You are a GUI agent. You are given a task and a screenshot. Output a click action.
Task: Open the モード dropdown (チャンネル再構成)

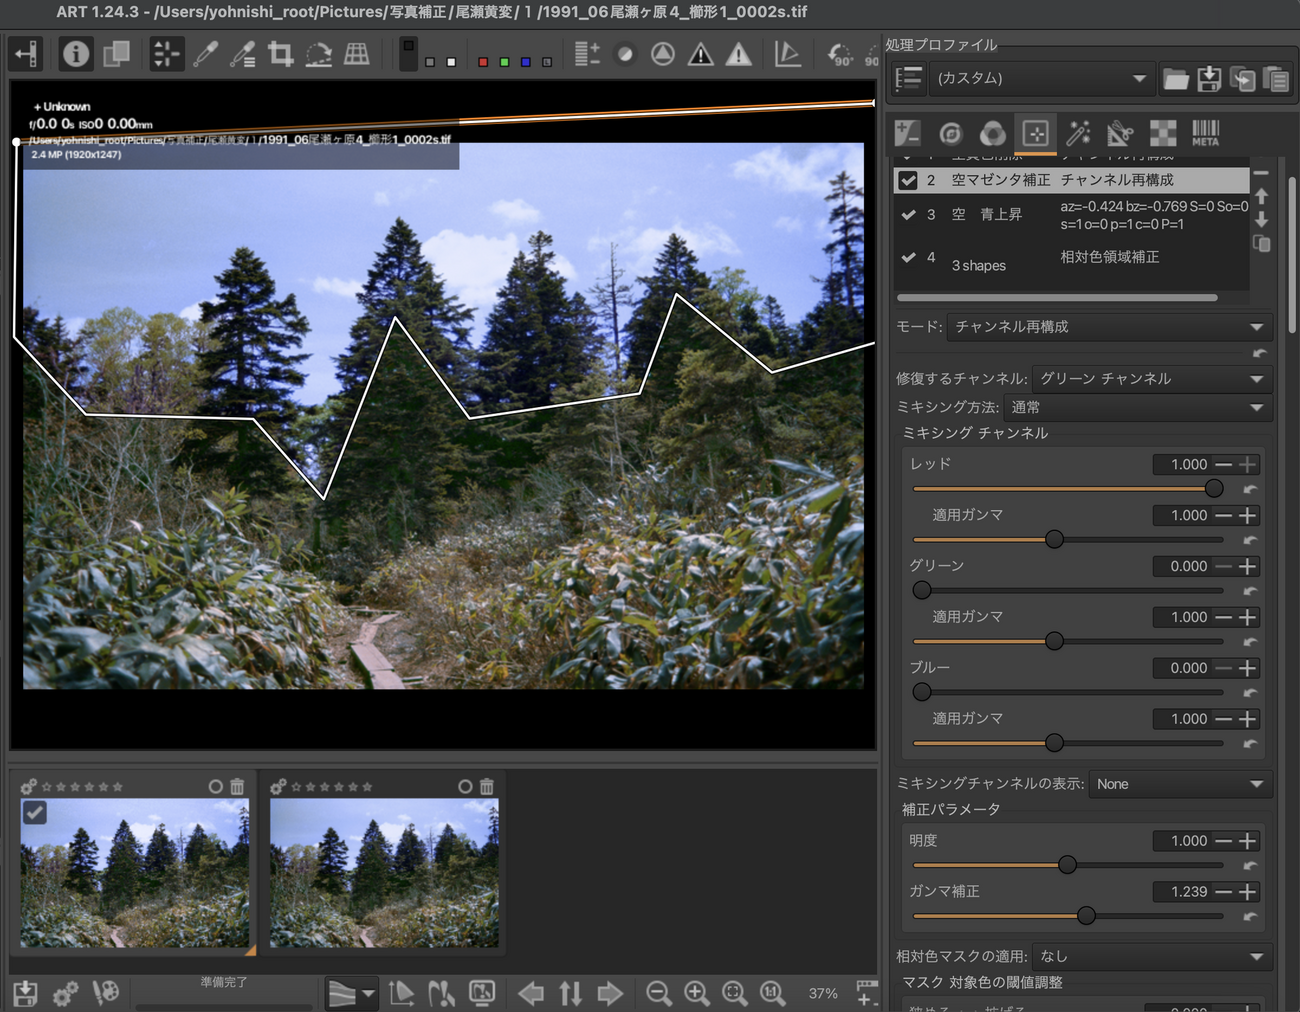pos(1106,327)
